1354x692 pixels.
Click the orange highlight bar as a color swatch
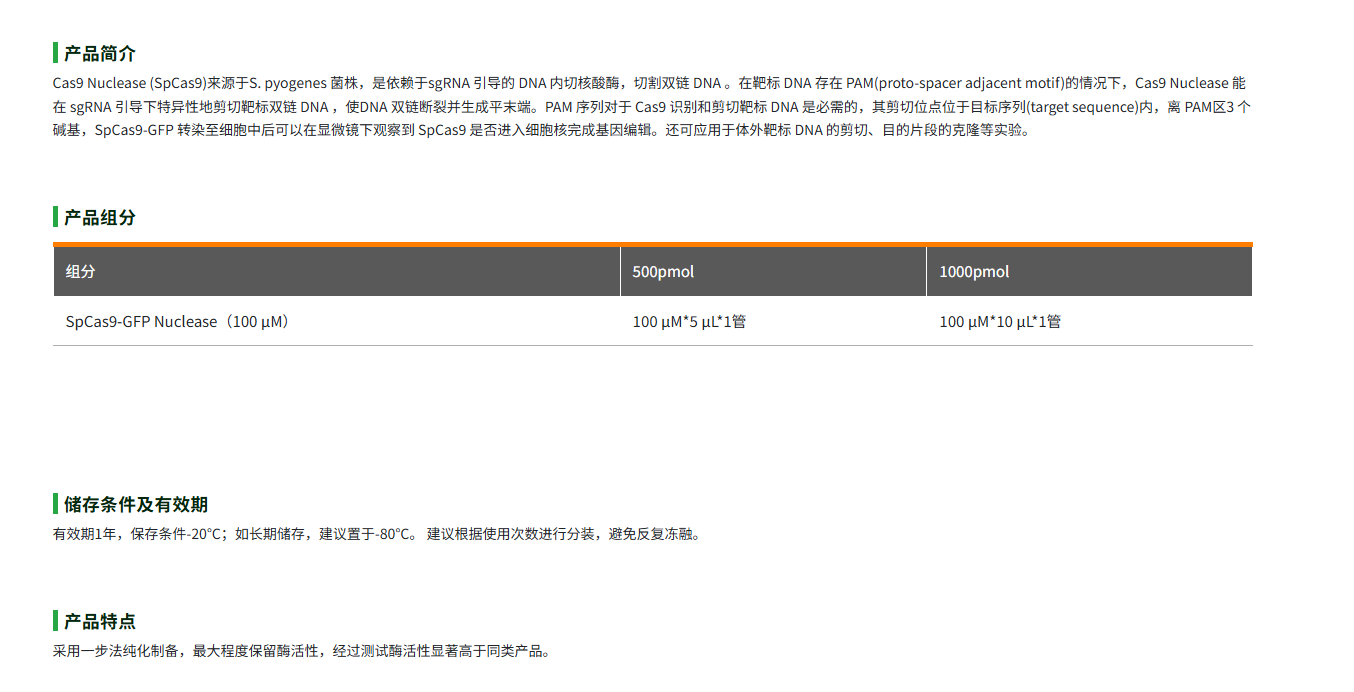click(x=652, y=243)
